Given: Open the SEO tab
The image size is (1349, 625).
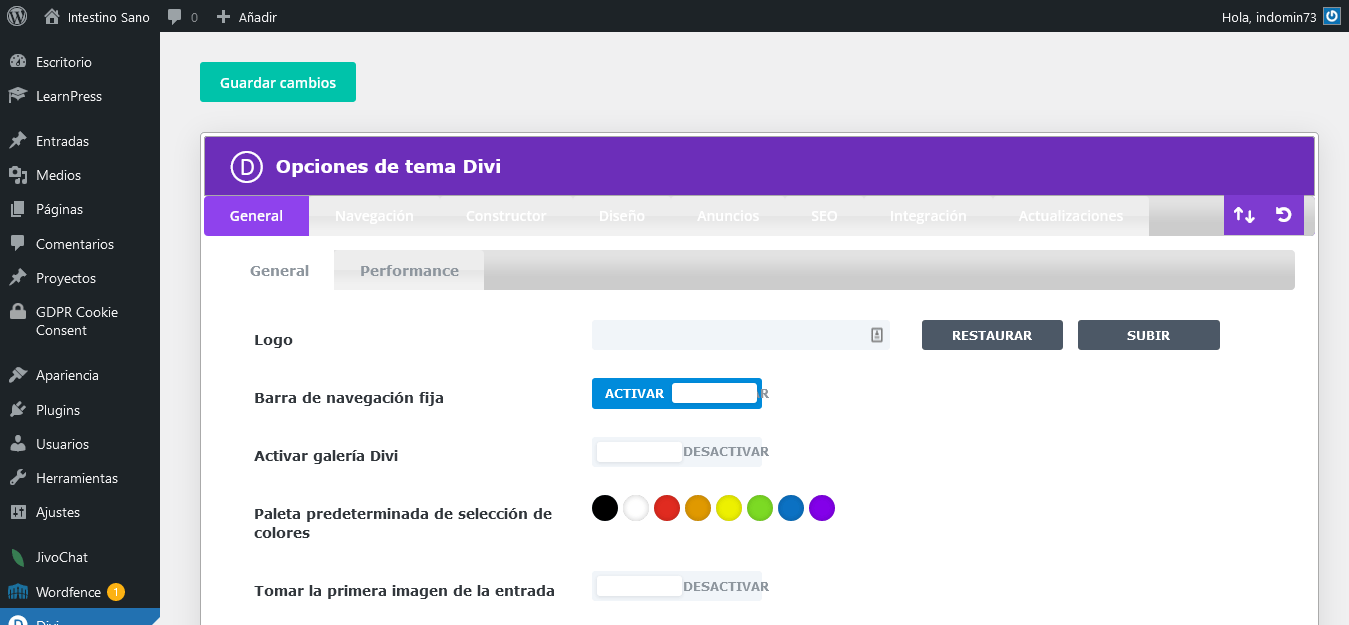Looking at the screenshot, I should (824, 216).
